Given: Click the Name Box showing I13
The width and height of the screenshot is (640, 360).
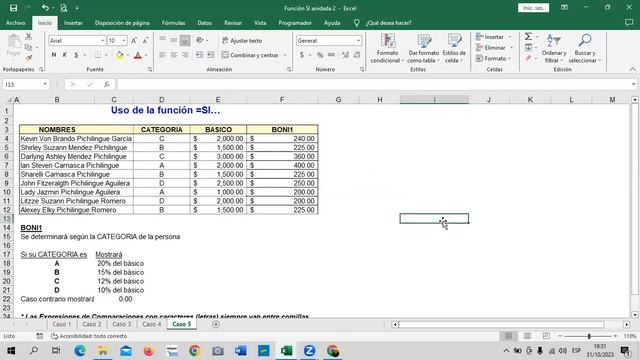Looking at the screenshot, I should click(22, 84).
